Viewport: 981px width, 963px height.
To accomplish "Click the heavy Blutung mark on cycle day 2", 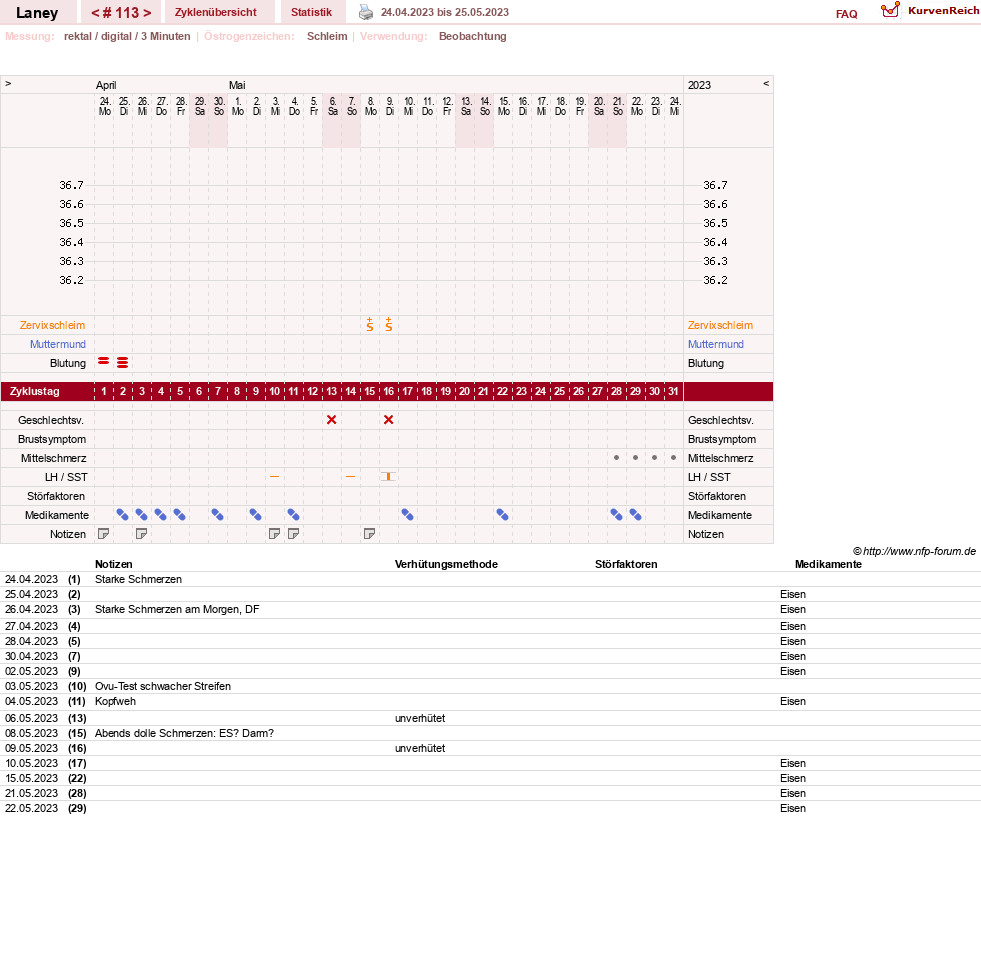I will coord(123,362).
